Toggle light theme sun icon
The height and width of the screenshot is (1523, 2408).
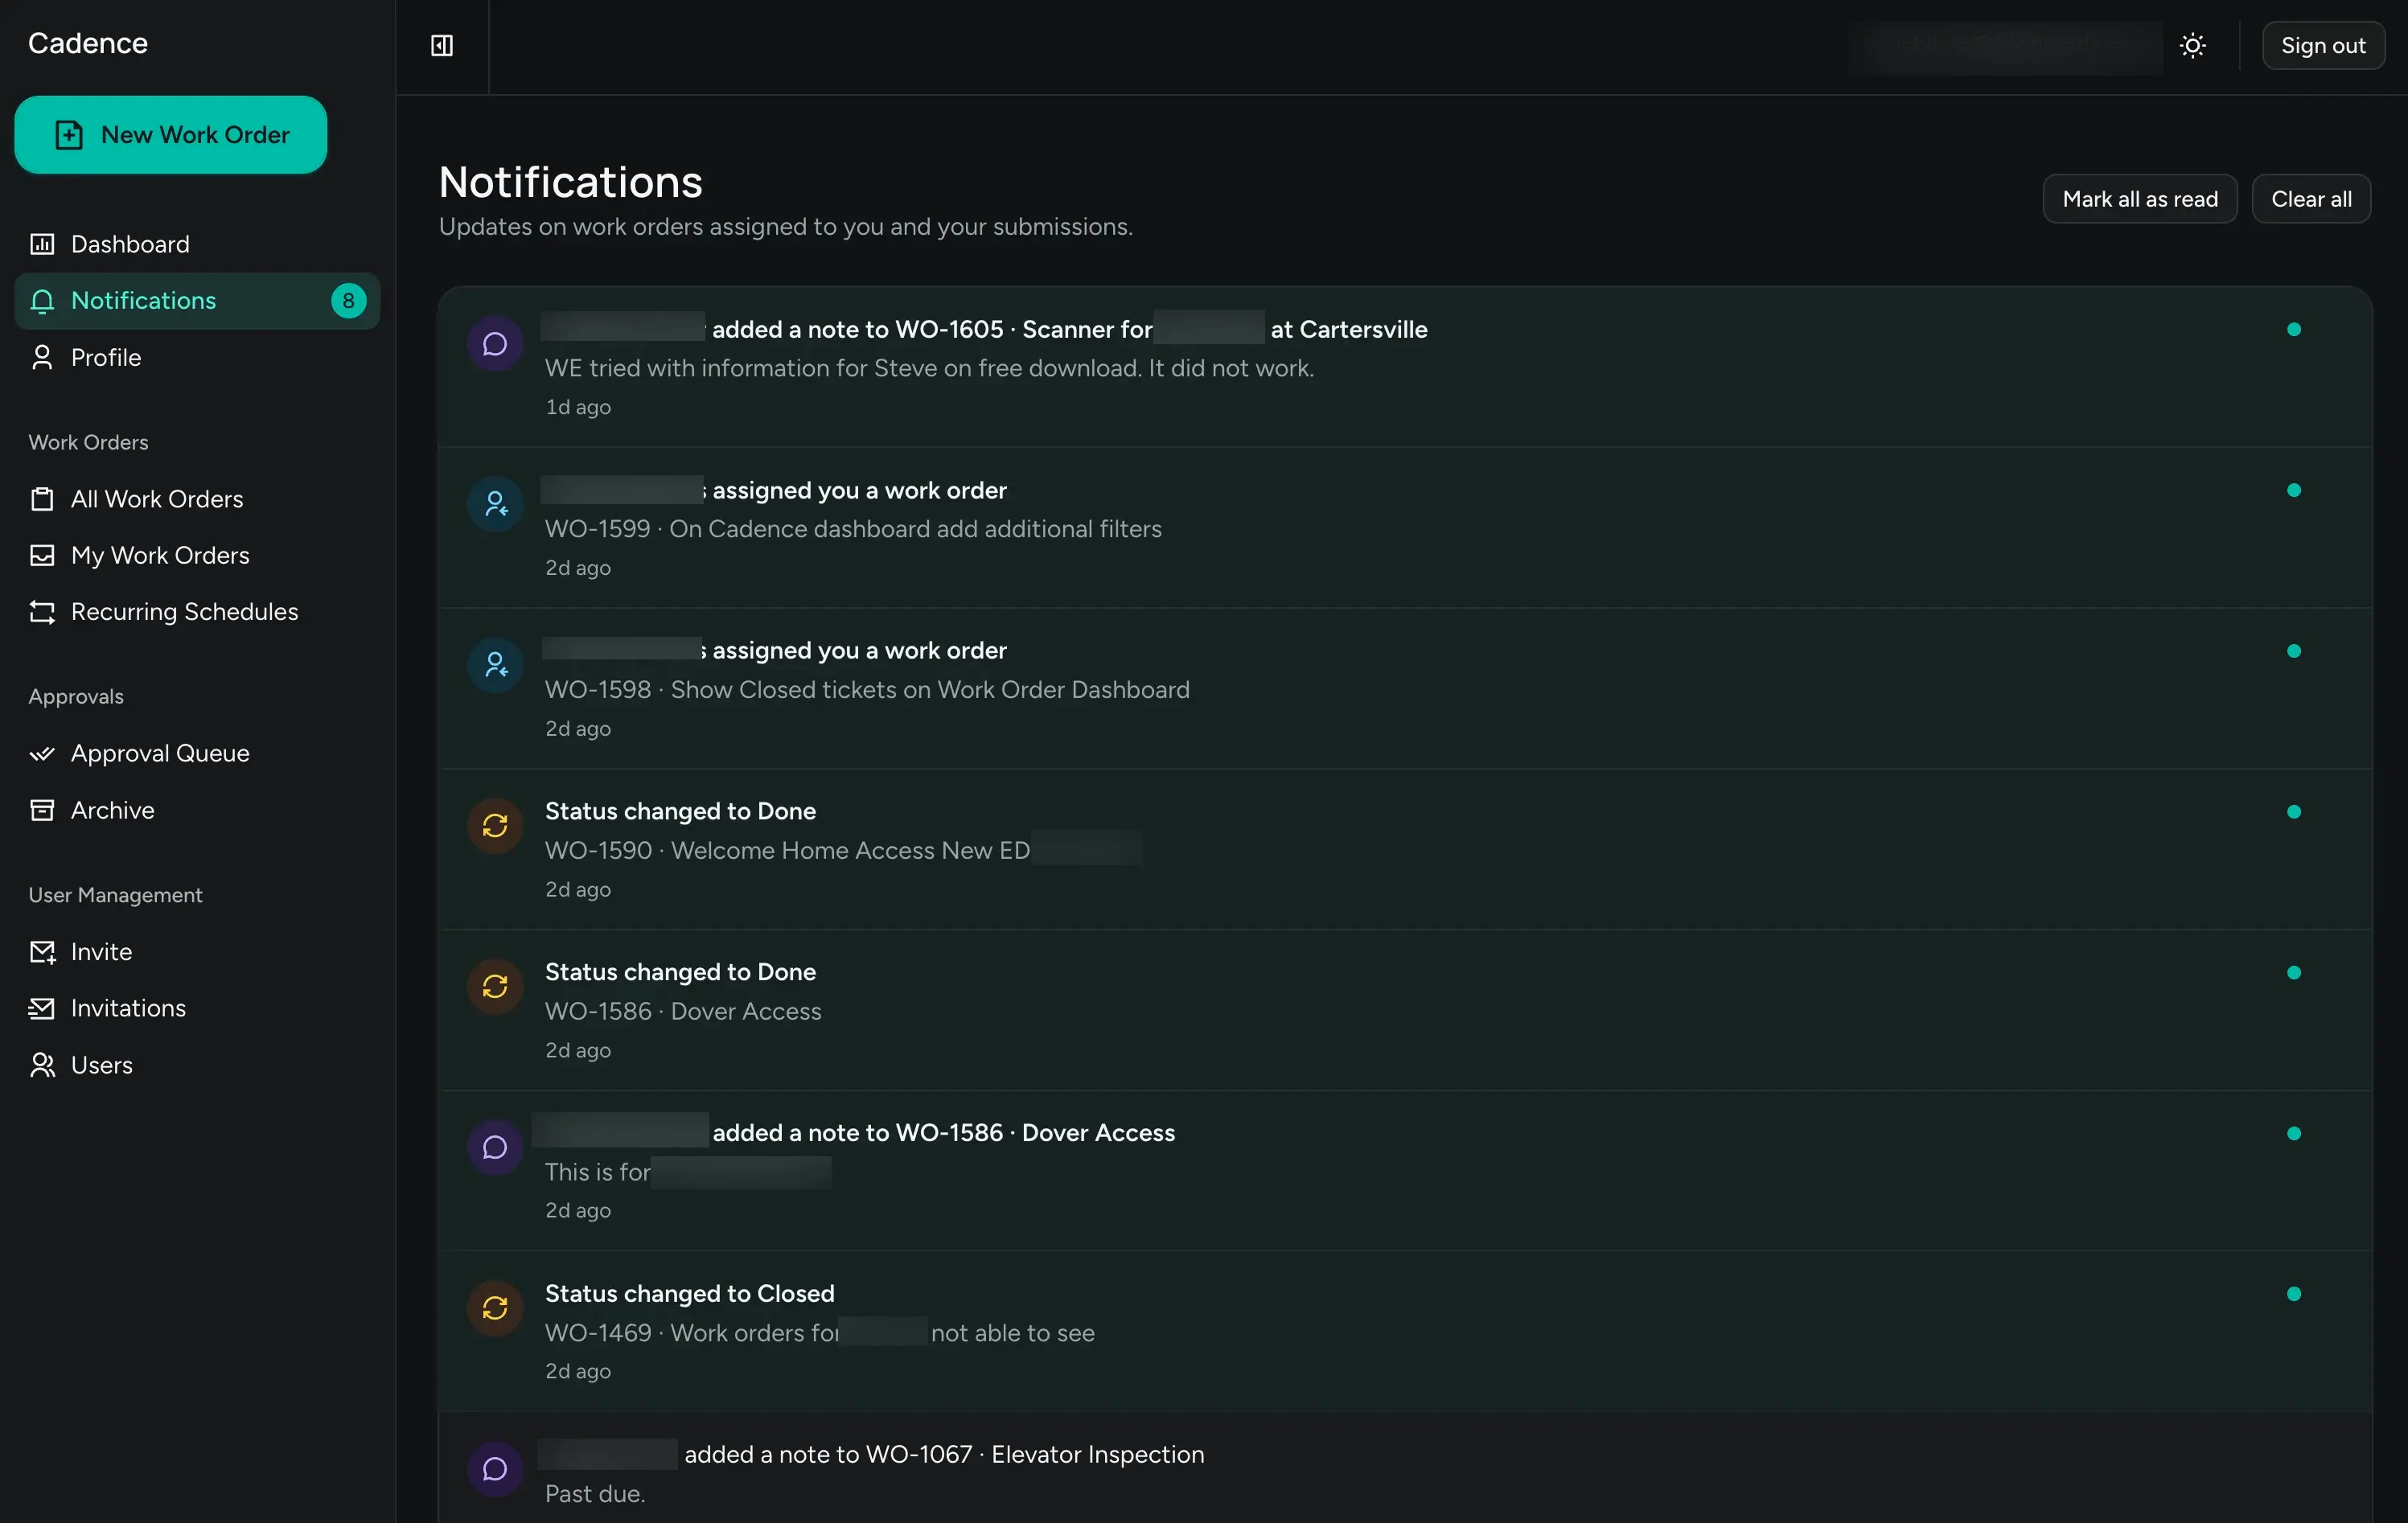(2192, 46)
